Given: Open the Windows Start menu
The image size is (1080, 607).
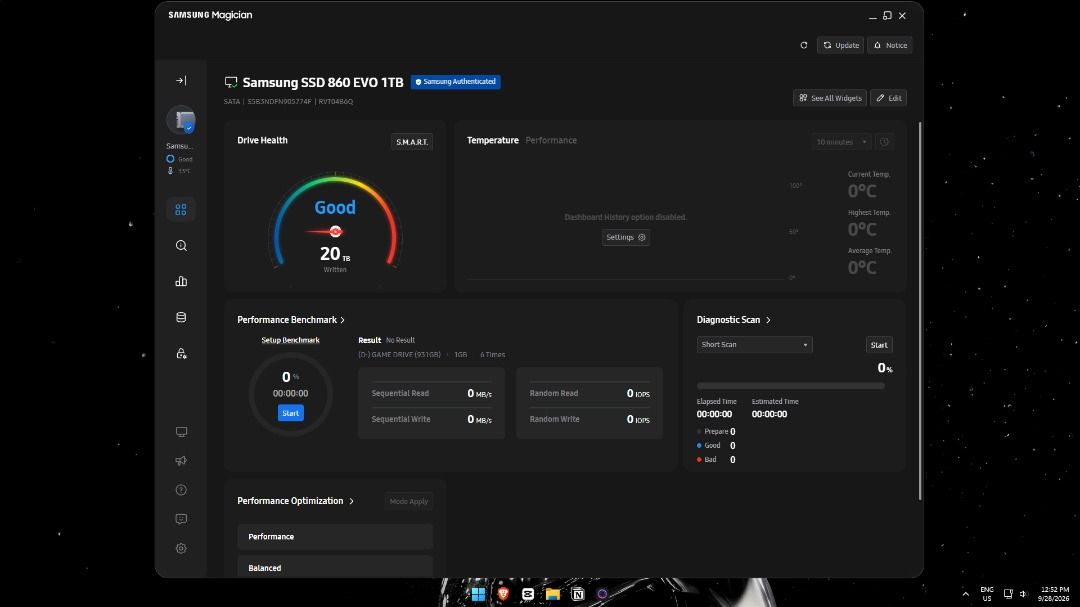Looking at the screenshot, I should coord(478,594).
